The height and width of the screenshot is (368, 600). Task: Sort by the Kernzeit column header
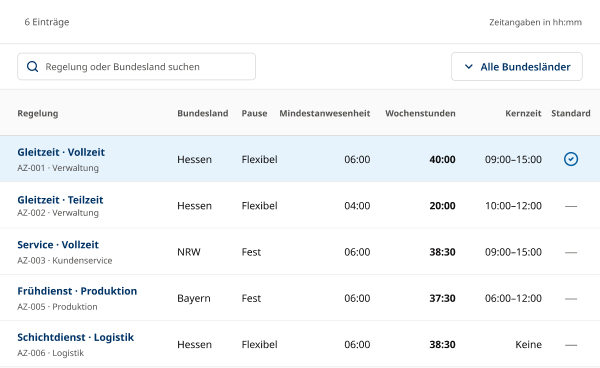coord(523,113)
